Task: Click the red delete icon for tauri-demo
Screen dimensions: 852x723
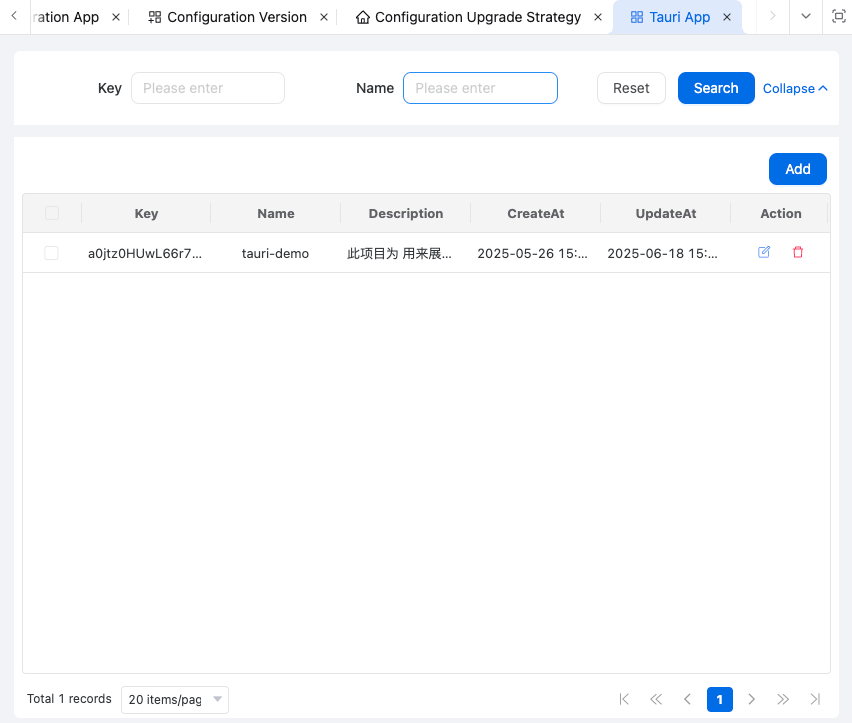Action: tap(797, 252)
